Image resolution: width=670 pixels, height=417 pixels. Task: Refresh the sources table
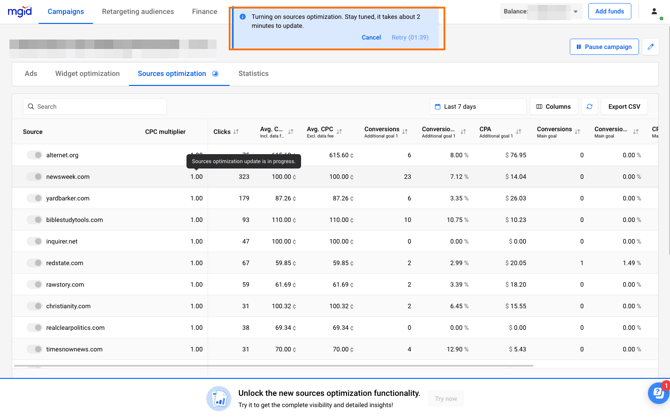point(589,107)
